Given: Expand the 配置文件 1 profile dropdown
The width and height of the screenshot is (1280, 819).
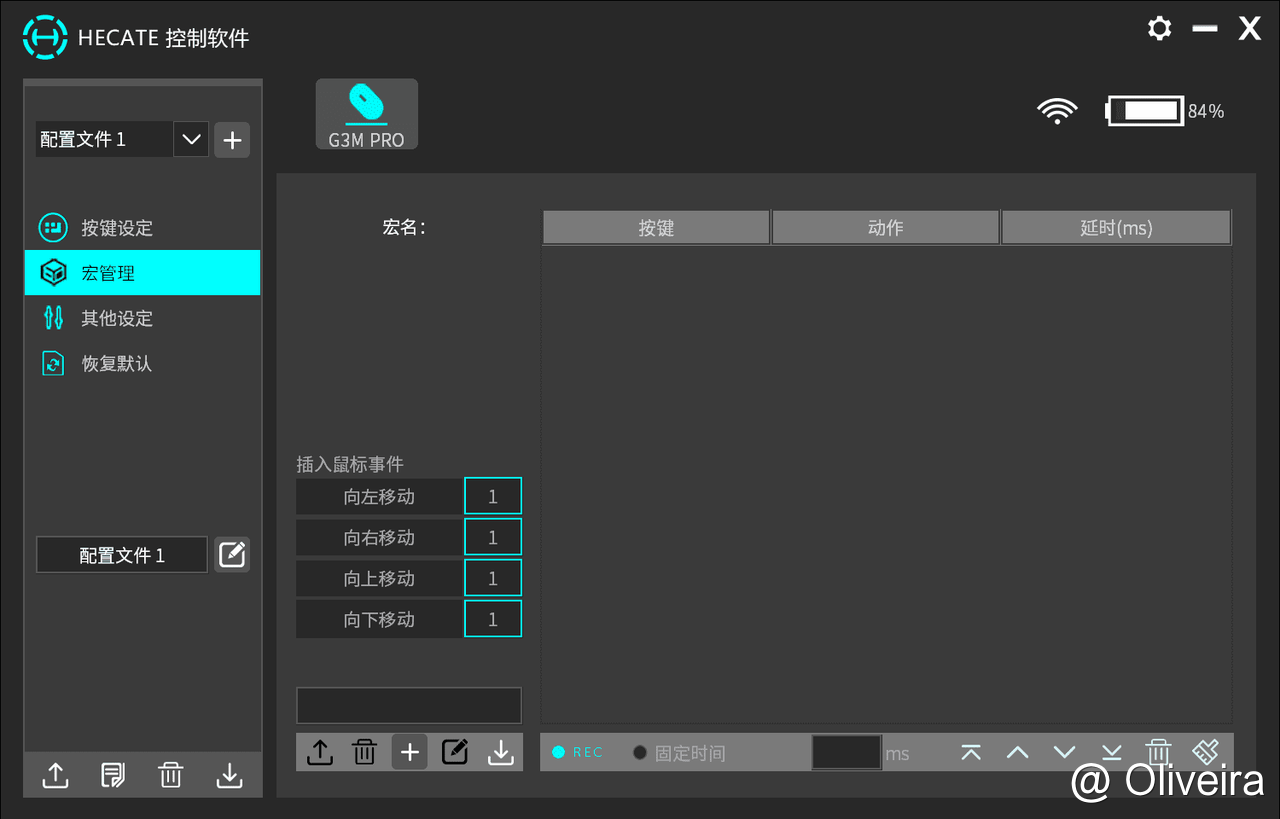Looking at the screenshot, I should pyautogui.click(x=191, y=140).
